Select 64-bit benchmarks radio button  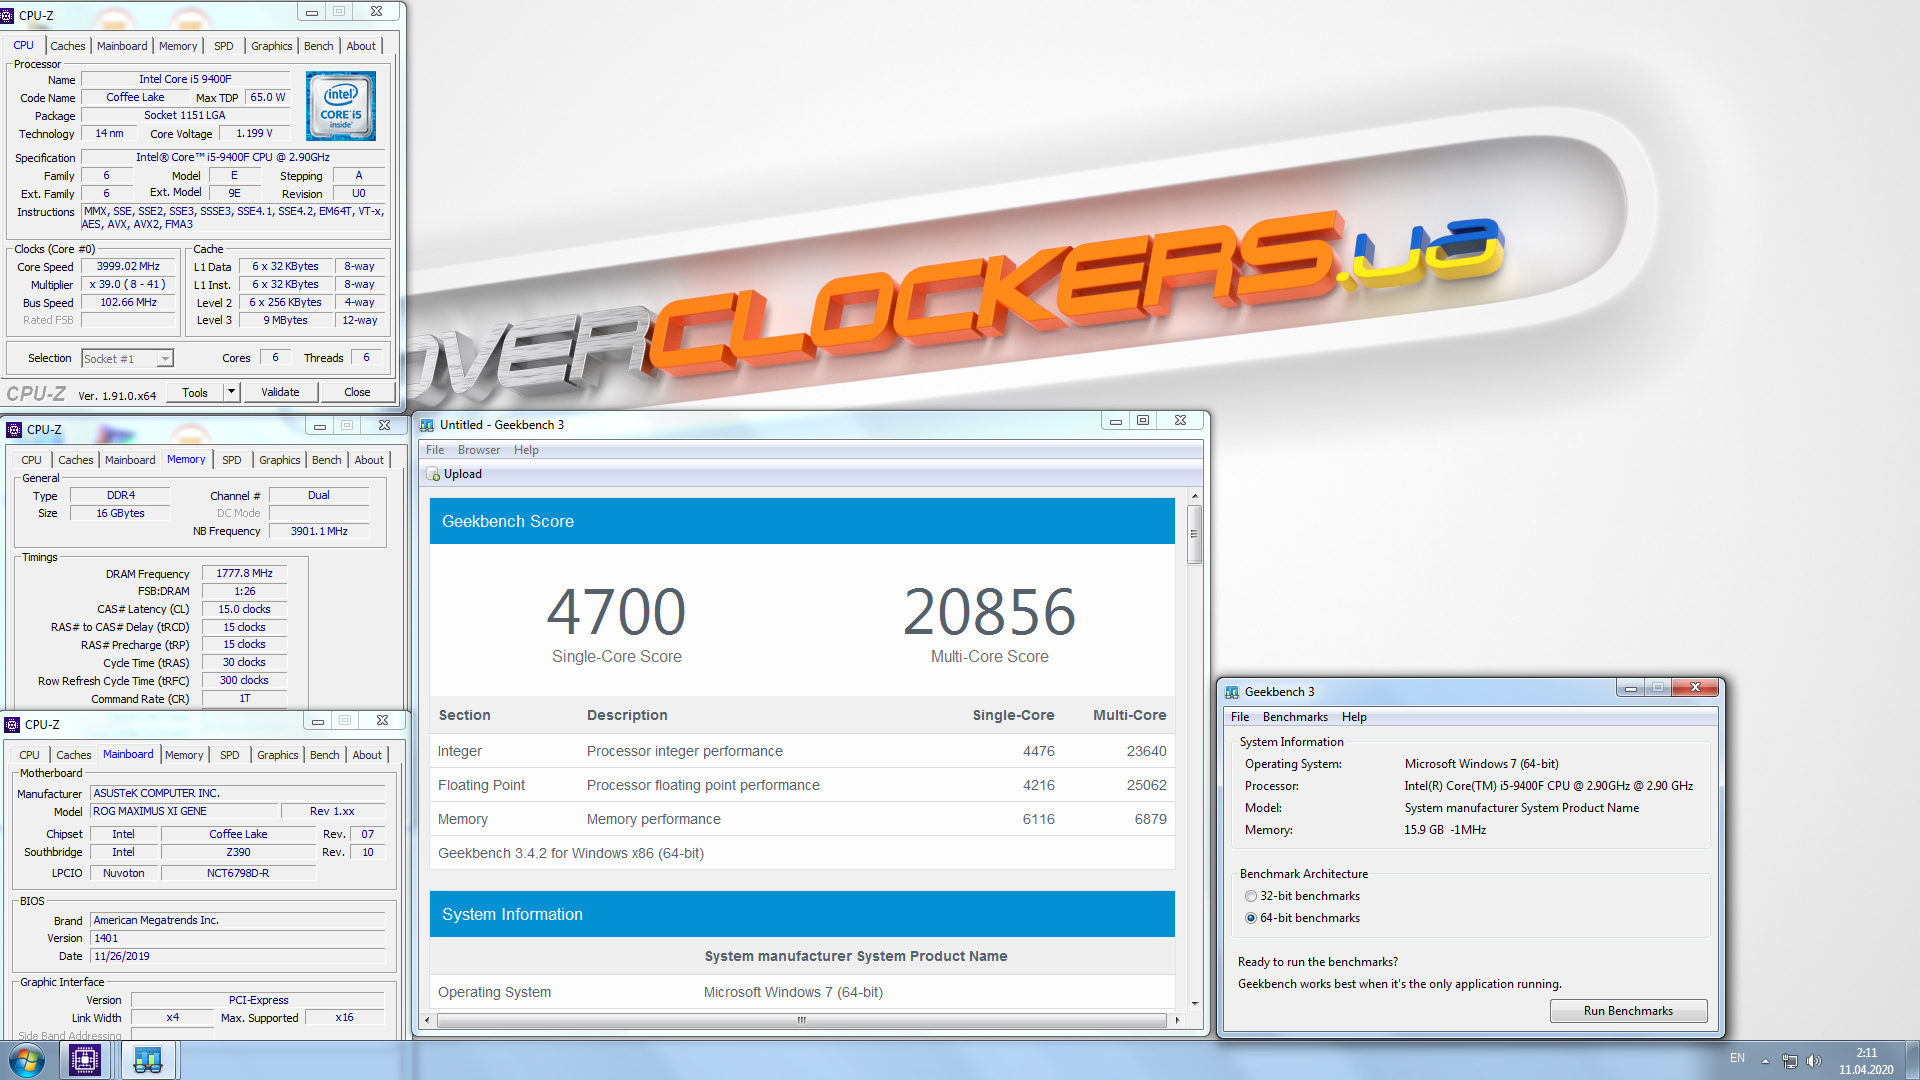[1251, 918]
